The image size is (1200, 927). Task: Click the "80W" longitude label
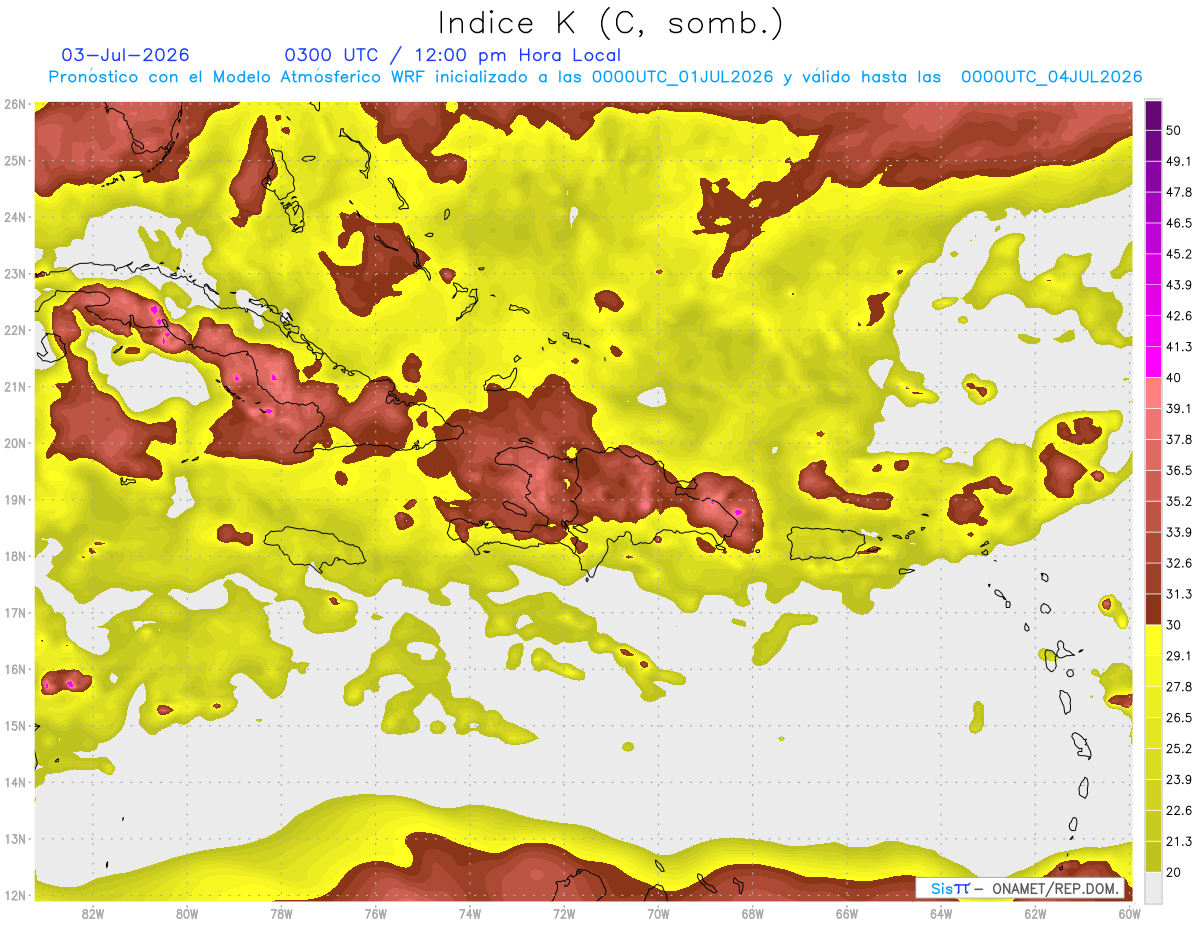(187, 914)
